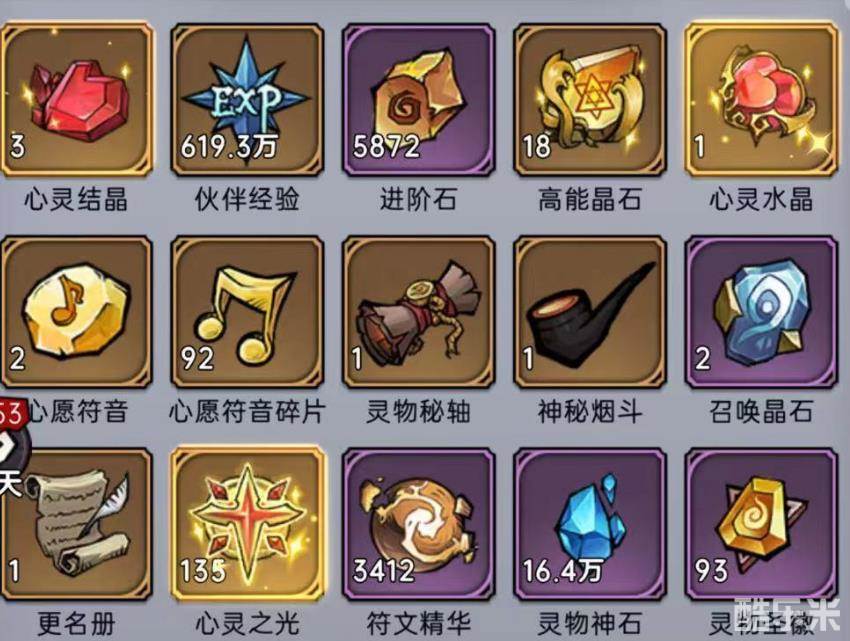Tap the red 53 notification badge
The height and width of the screenshot is (641, 850).
[11, 415]
